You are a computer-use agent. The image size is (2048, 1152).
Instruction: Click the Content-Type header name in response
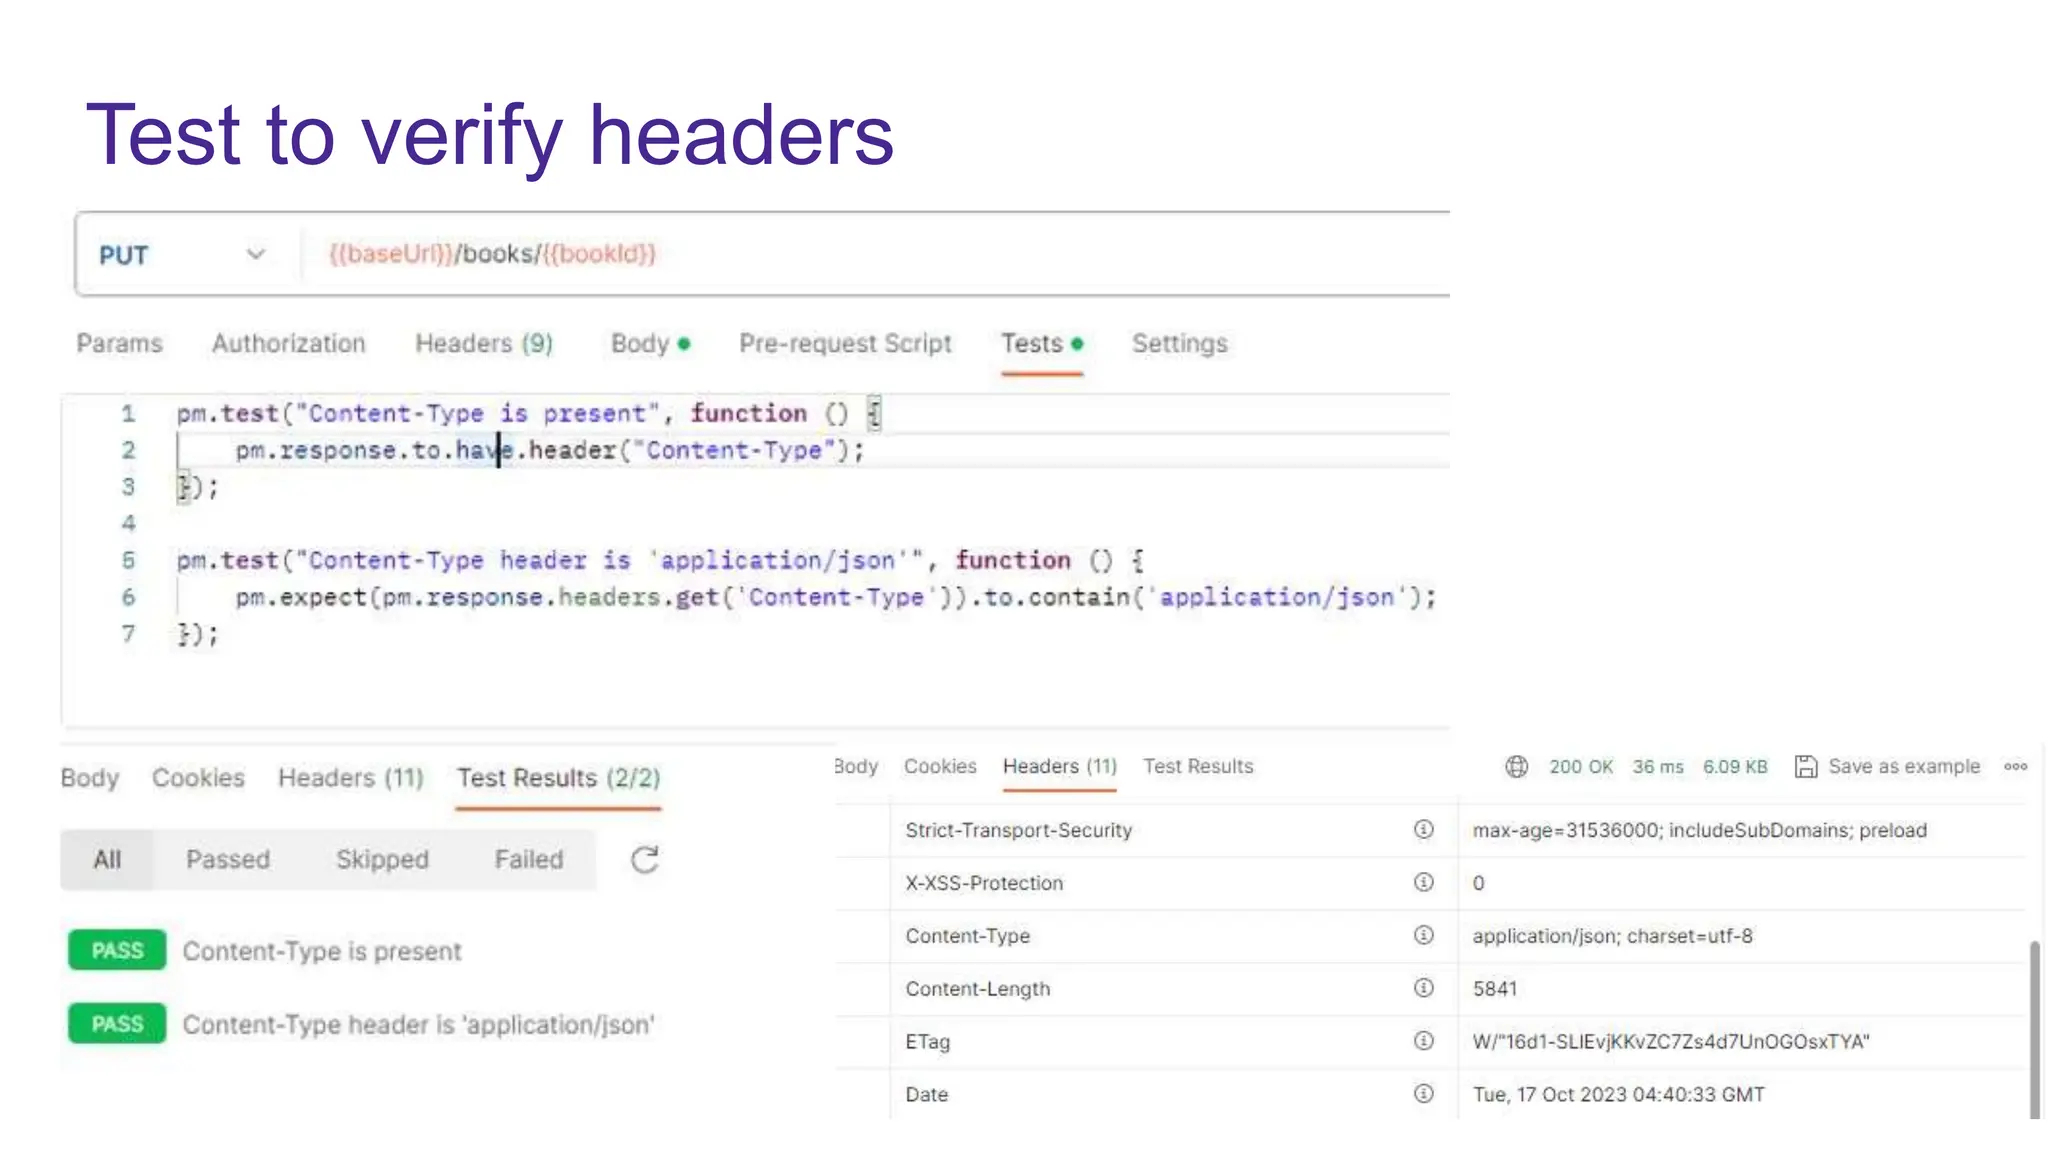point(967,936)
